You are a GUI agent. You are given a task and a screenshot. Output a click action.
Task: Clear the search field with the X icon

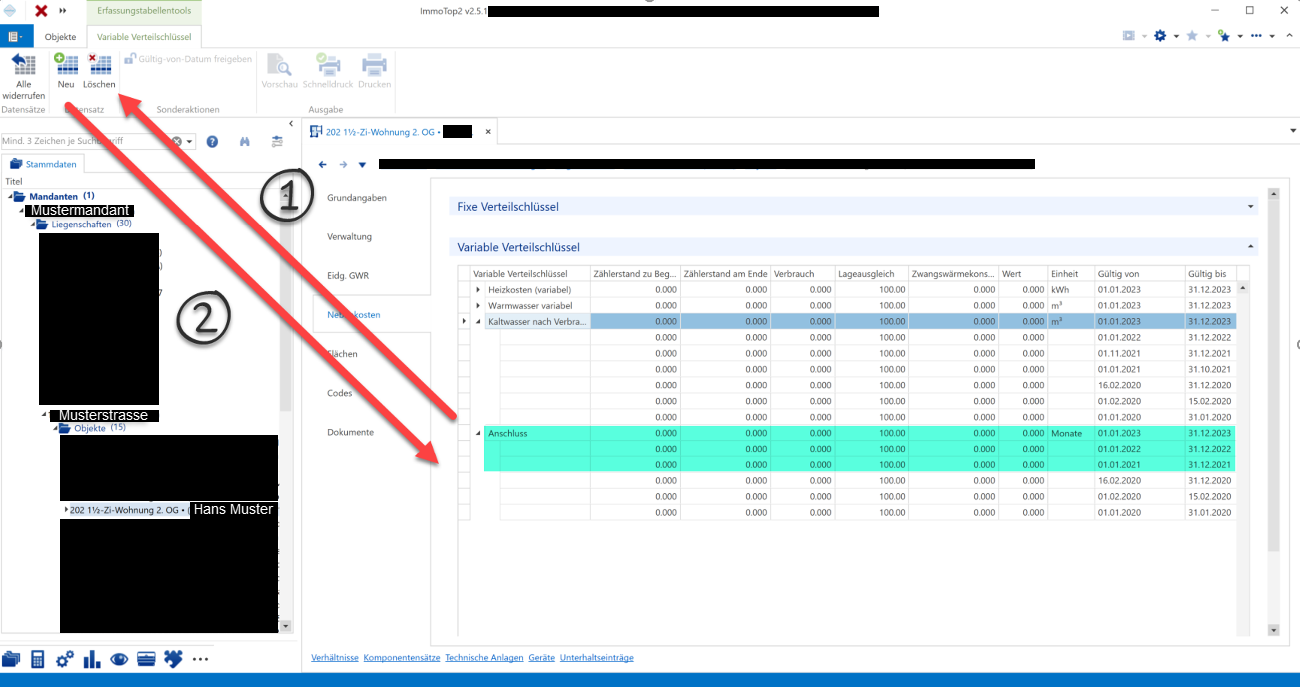177,141
